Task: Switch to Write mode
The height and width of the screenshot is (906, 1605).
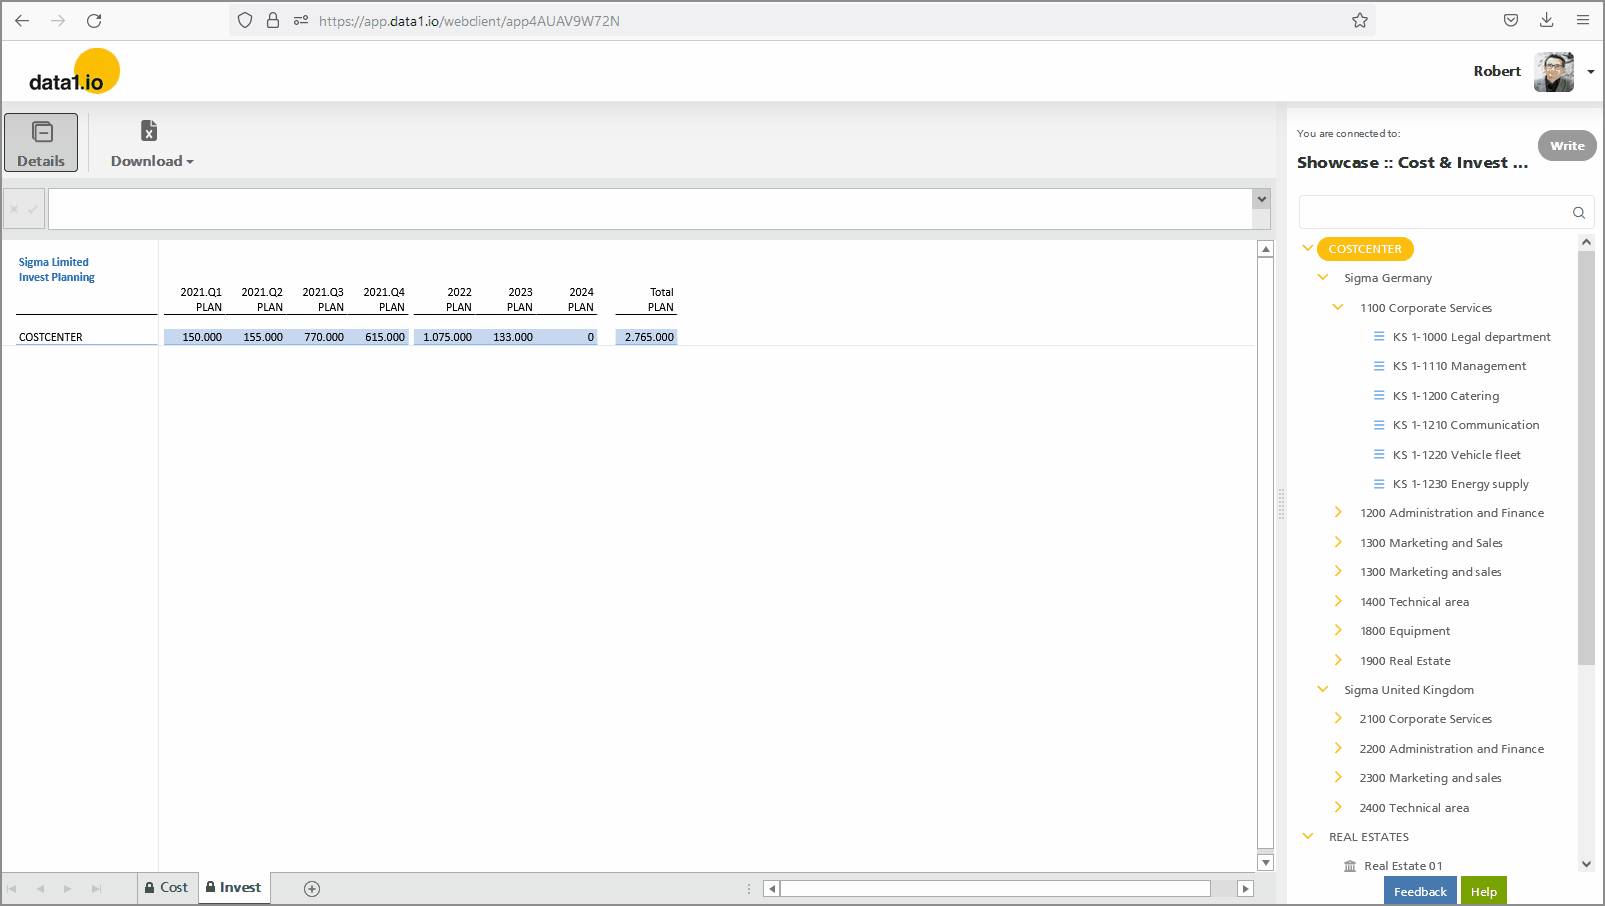Action: pyautogui.click(x=1566, y=145)
